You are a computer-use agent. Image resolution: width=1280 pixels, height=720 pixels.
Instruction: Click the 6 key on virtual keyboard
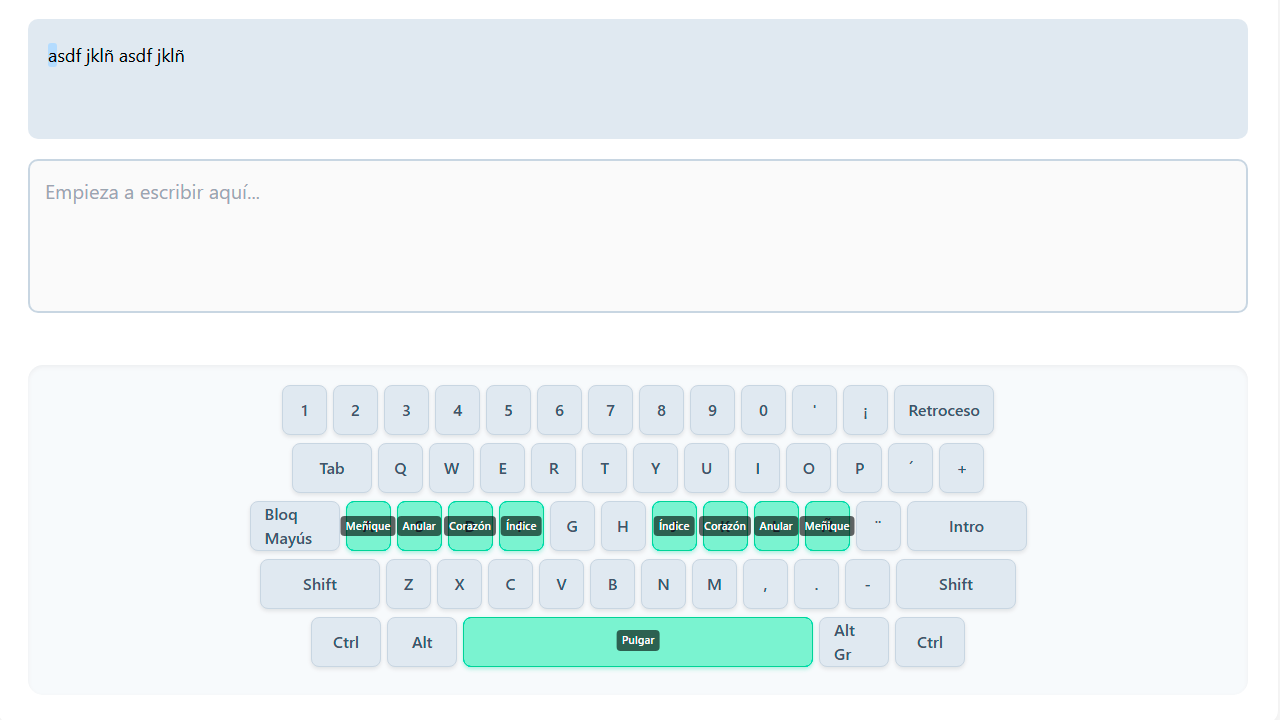[560, 410]
